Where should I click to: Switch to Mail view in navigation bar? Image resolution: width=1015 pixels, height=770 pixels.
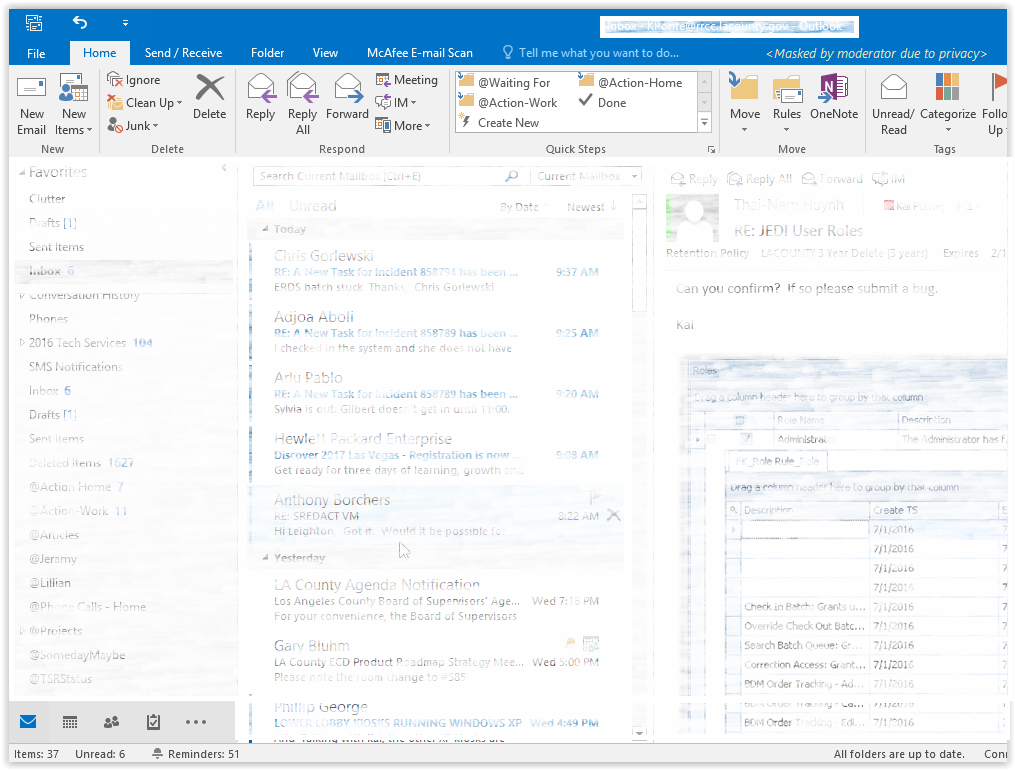[x=28, y=721]
